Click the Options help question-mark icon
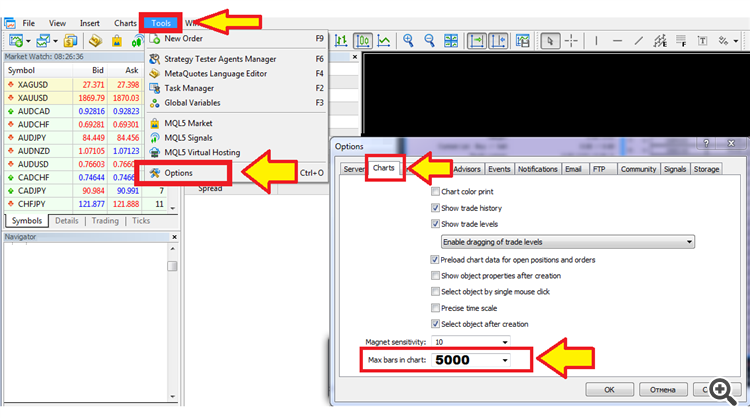This screenshot has height=418, width=750. click(x=706, y=143)
